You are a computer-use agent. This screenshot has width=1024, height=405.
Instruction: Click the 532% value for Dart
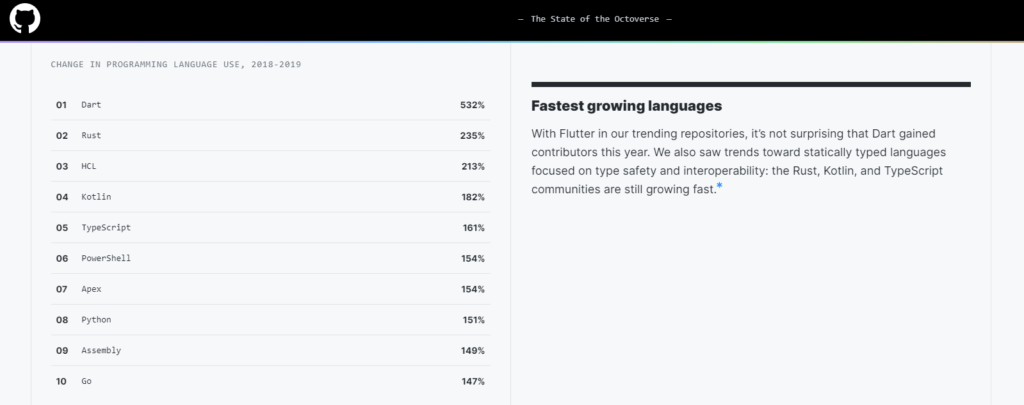click(x=472, y=105)
